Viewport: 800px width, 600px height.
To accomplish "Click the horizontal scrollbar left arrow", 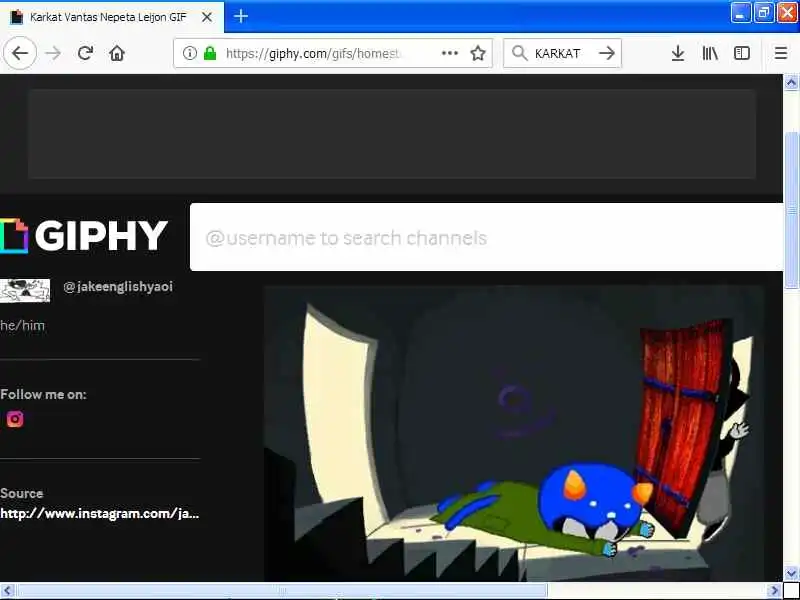I will click(x=7, y=590).
